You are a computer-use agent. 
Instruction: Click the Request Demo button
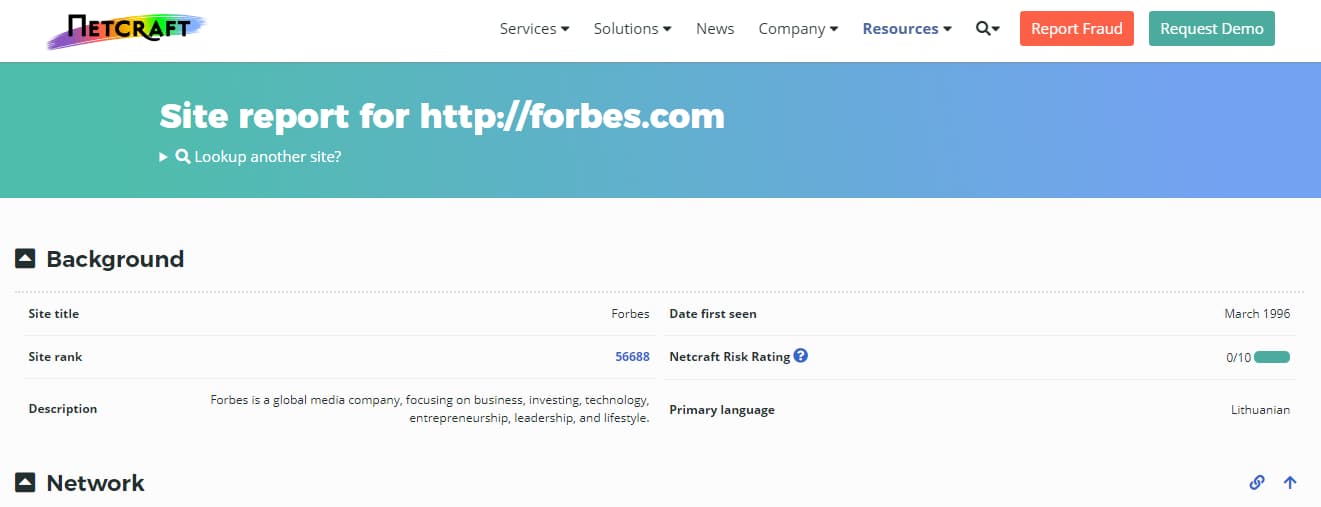coord(1212,28)
